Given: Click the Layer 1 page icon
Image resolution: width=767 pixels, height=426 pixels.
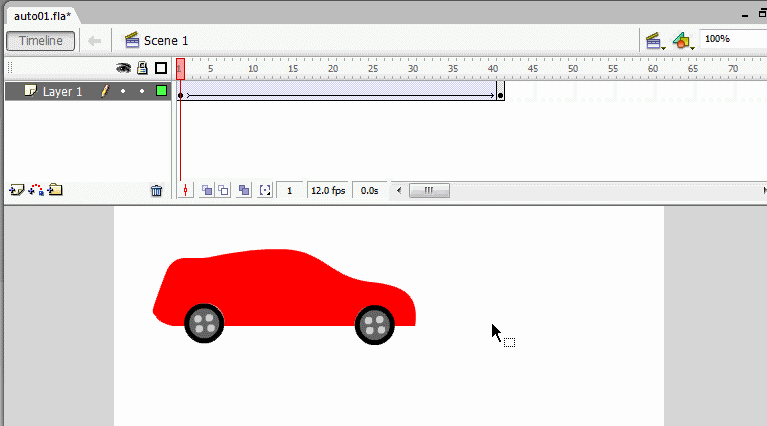Looking at the screenshot, I should point(30,91).
